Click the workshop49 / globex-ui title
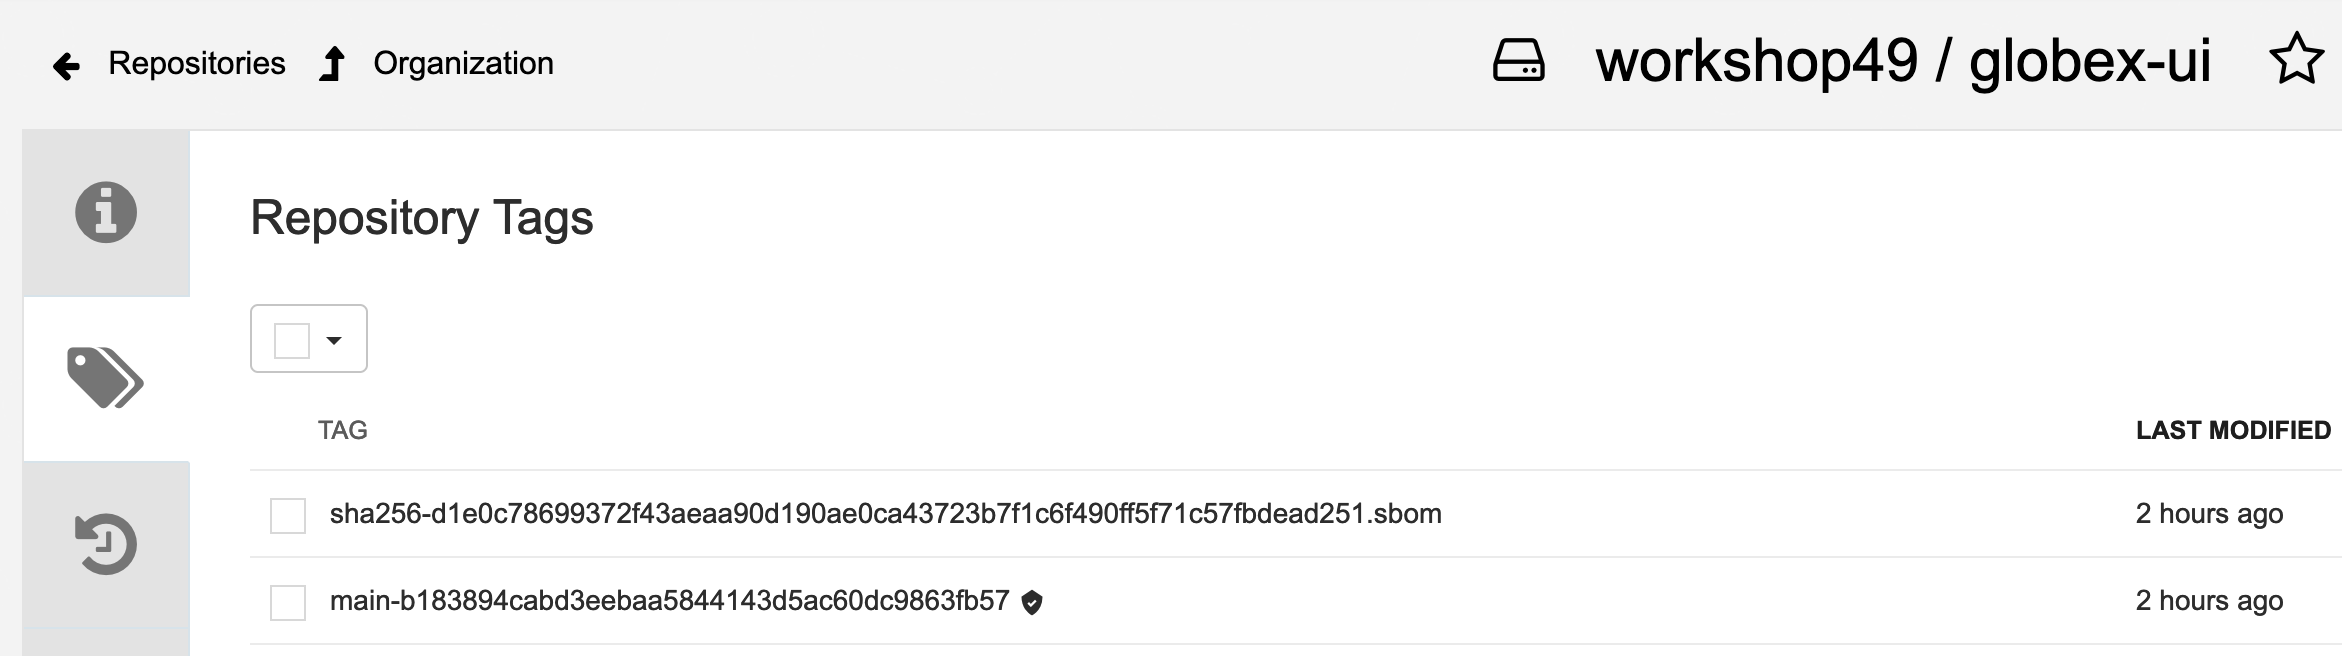Viewport: 2342px width, 656px height. click(x=1903, y=61)
